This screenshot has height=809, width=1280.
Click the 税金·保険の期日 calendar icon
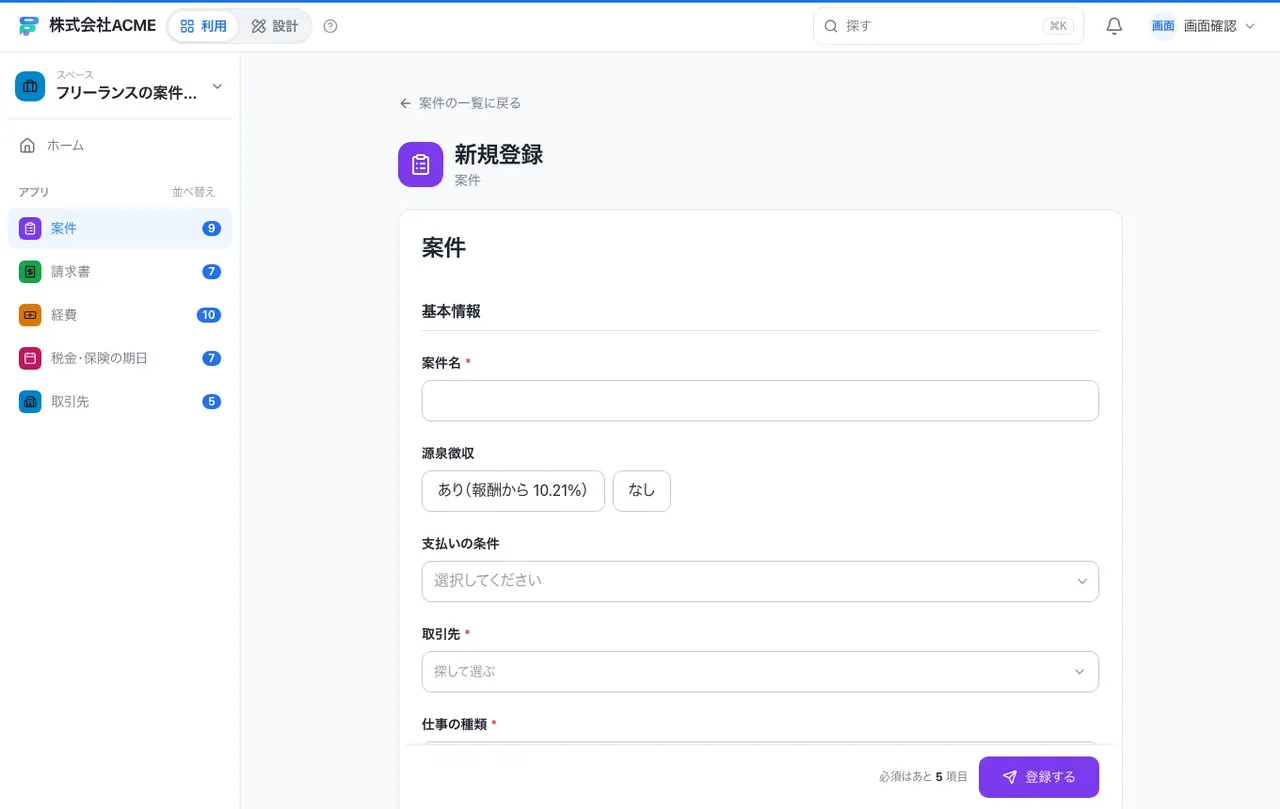tap(30, 358)
